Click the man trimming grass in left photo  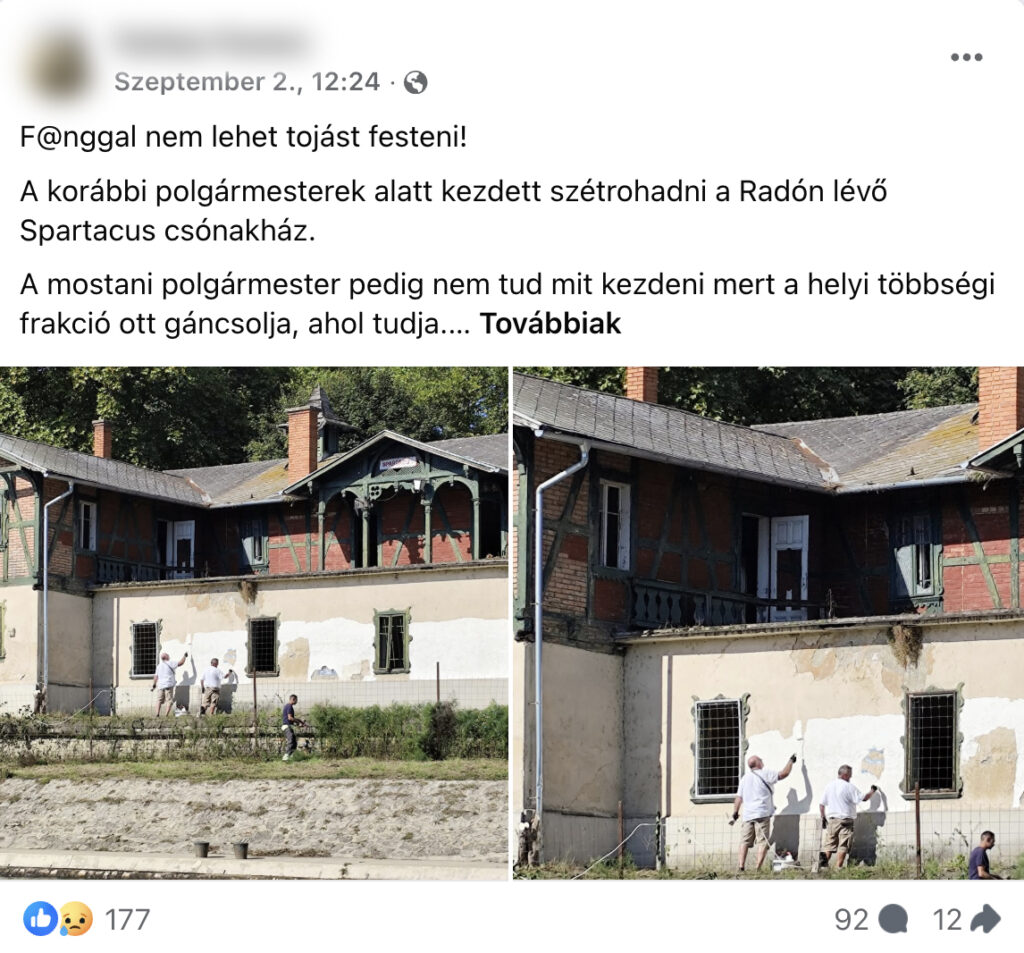click(290, 727)
